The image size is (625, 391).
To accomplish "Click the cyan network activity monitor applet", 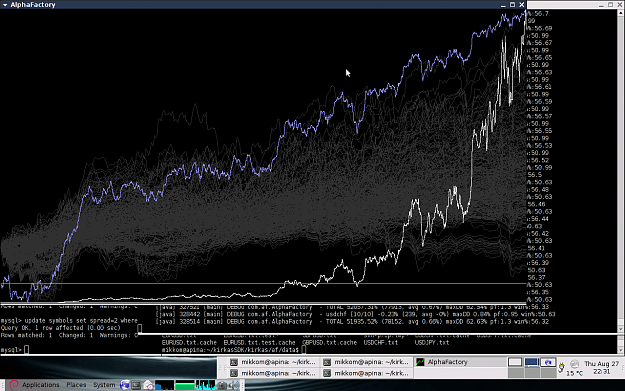I will 205,385.
